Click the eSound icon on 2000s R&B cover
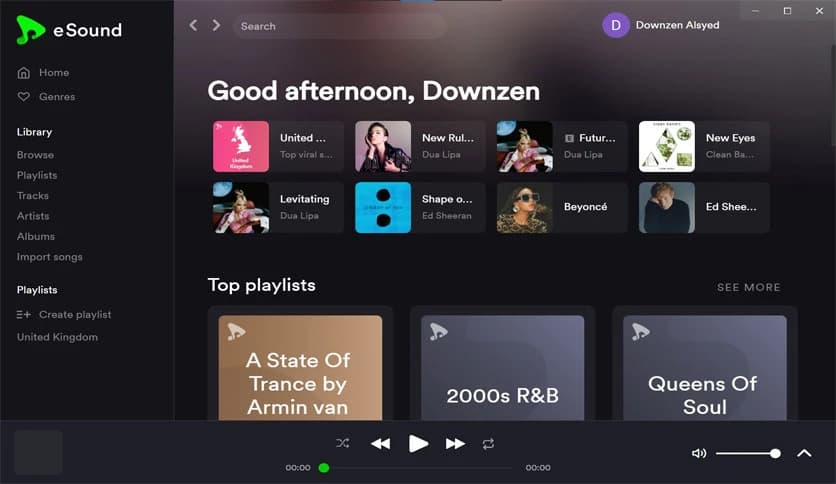The width and height of the screenshot is (836, 484). coord(438,332)
